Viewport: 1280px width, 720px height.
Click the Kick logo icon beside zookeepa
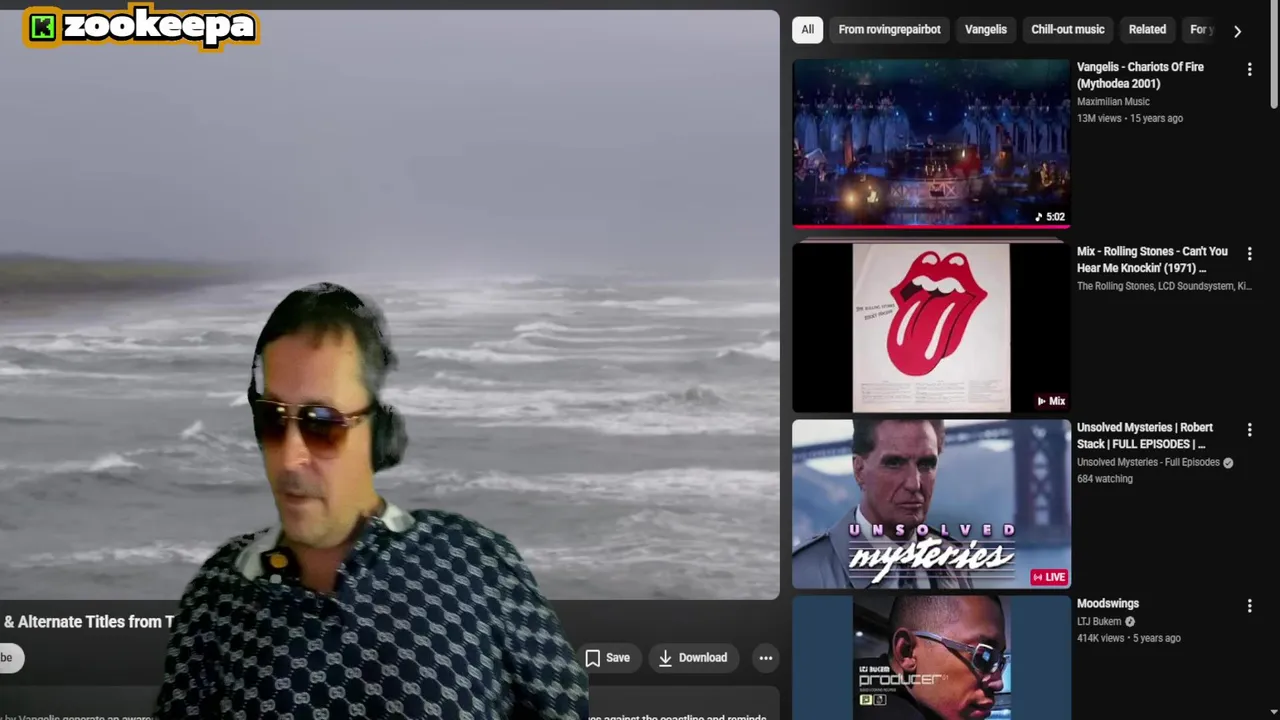click(x=42, y=27)
